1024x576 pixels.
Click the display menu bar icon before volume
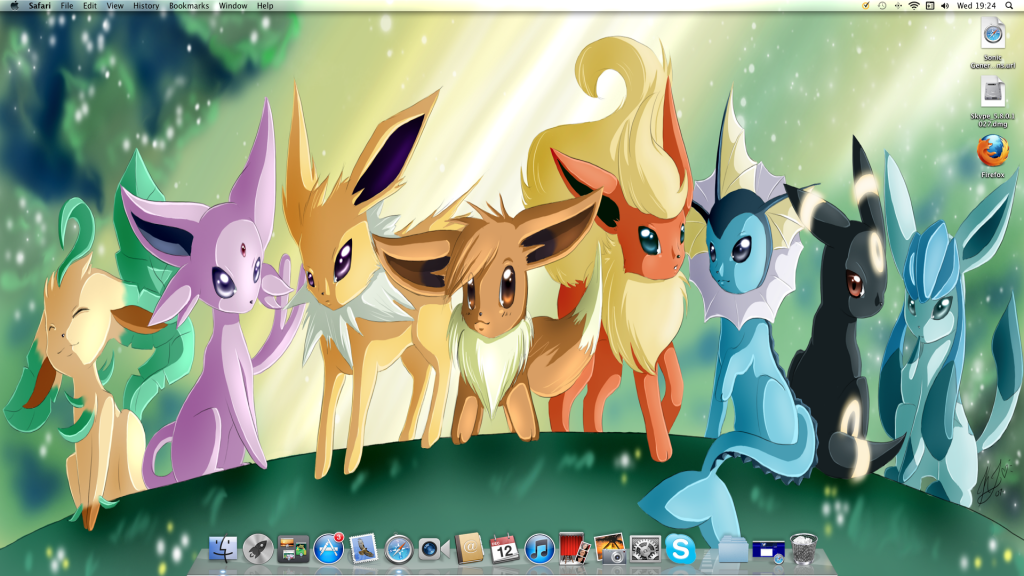click(930, 6)
